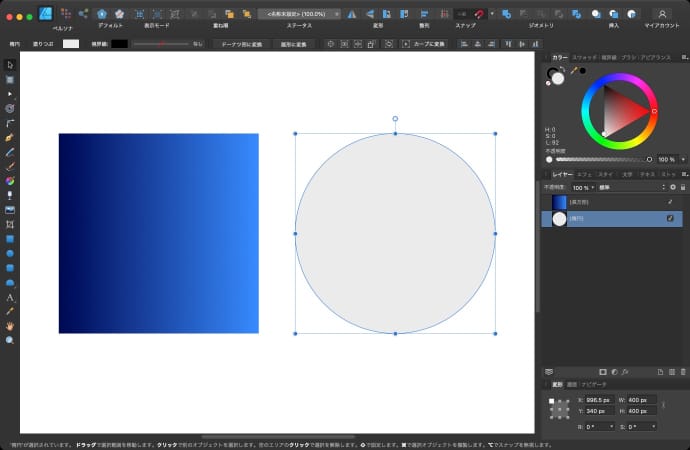Open My Account icon in toolbar
The image size is (690, 450).
click(661, 14)
